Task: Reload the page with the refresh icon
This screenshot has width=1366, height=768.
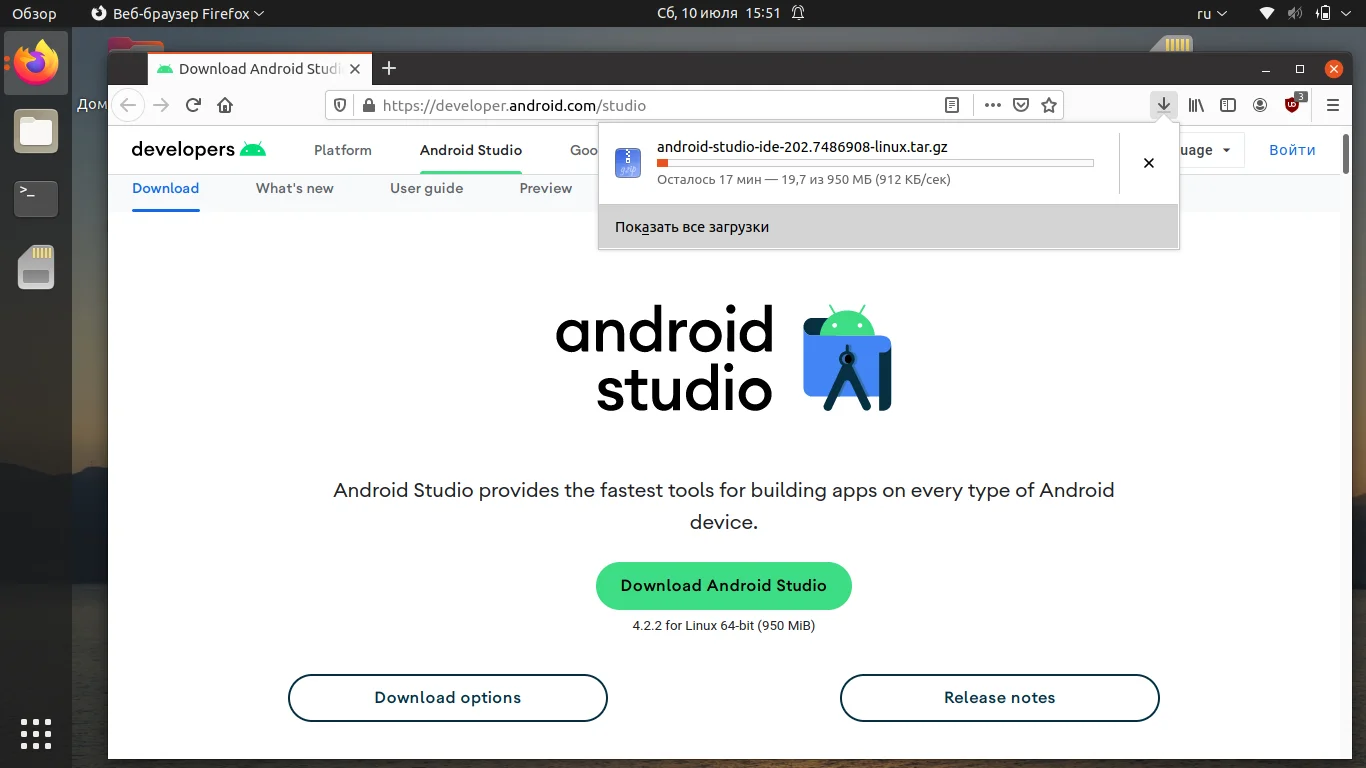Action: pyautogui.click(x=194, y=105)
